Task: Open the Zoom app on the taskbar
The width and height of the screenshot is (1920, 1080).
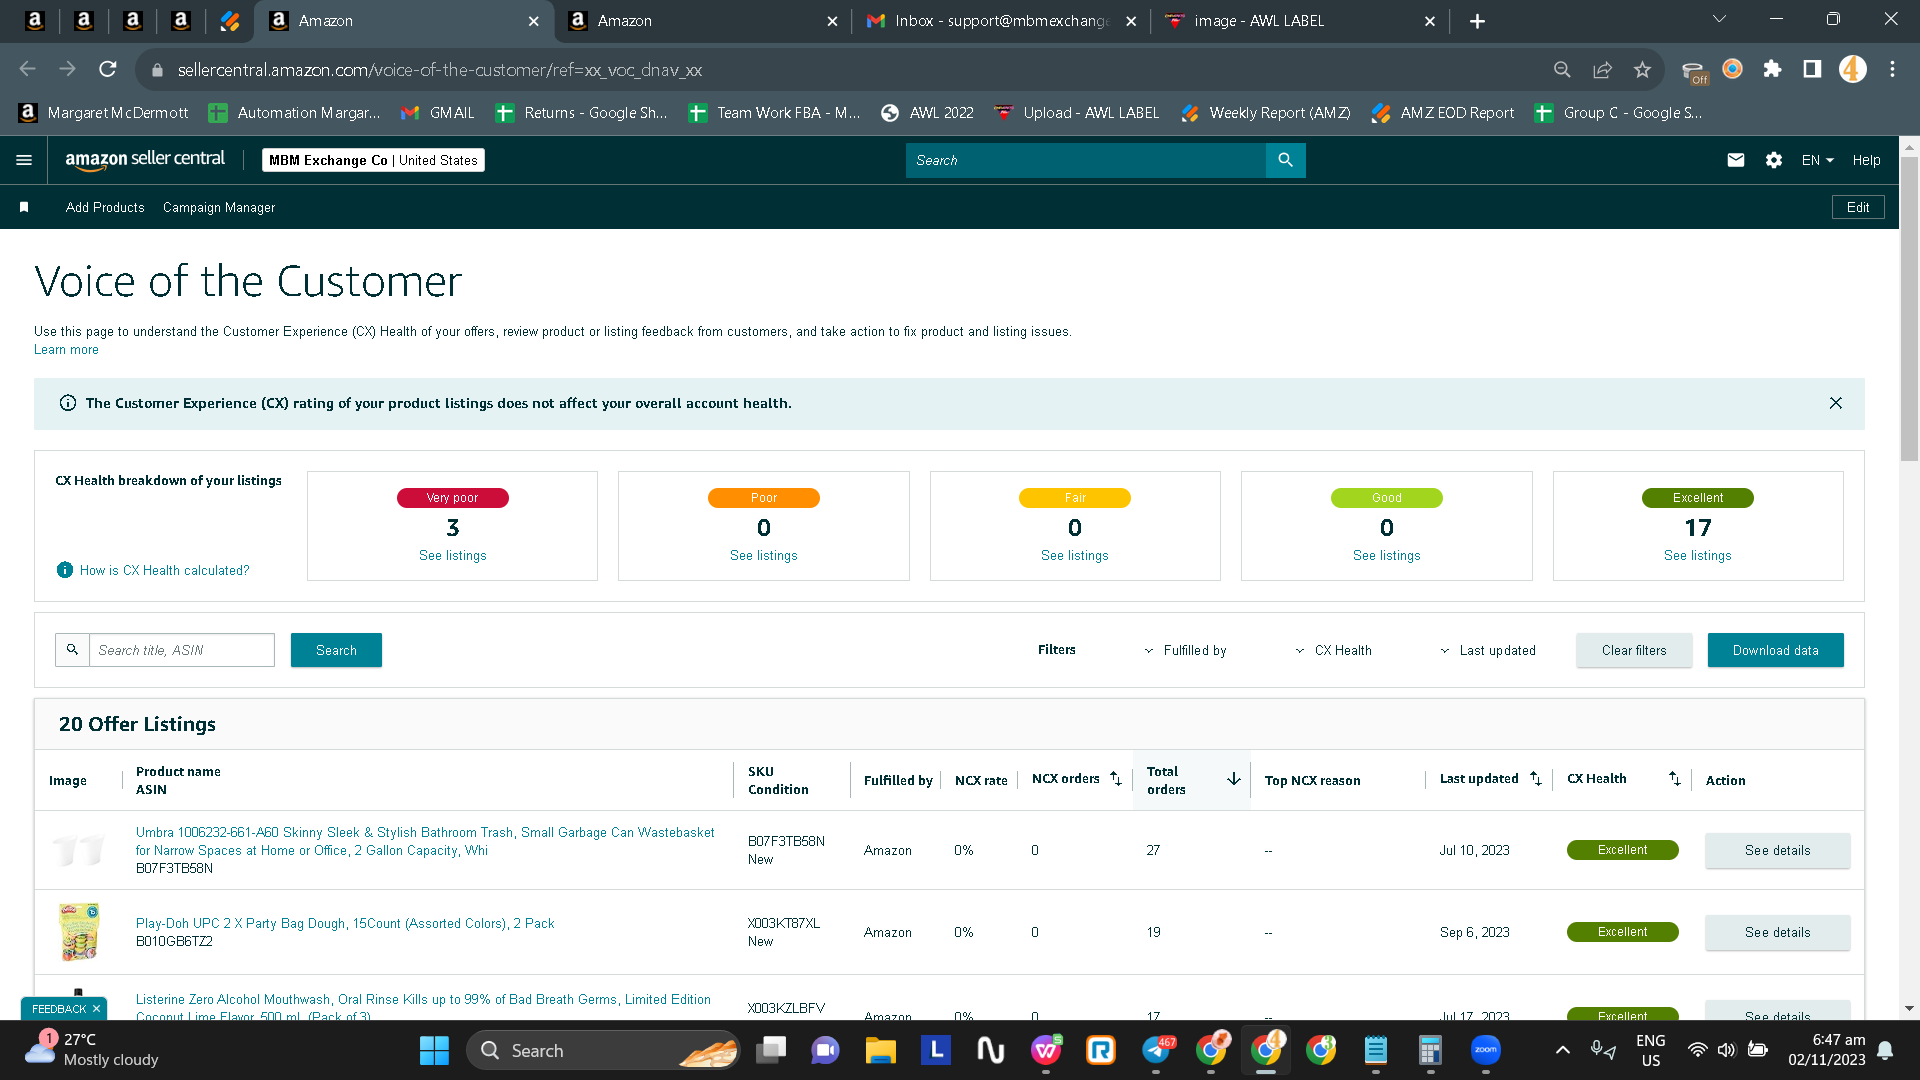Action: (x=1485, y=1050)
